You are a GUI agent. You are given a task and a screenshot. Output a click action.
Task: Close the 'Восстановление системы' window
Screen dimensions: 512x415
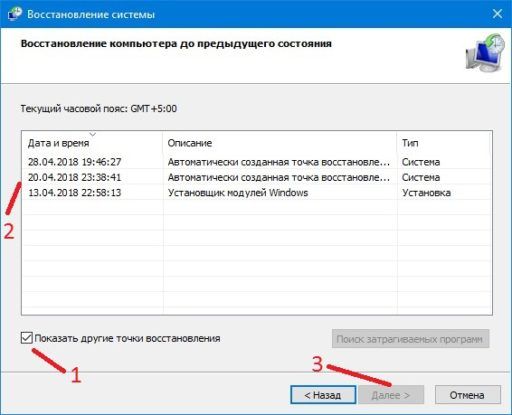tap(497, 14)
